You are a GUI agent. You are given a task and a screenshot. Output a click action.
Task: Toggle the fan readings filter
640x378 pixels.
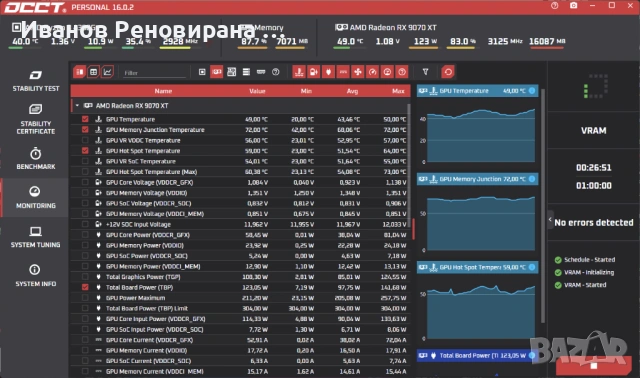pyautogui.click(x=358, y=72)
